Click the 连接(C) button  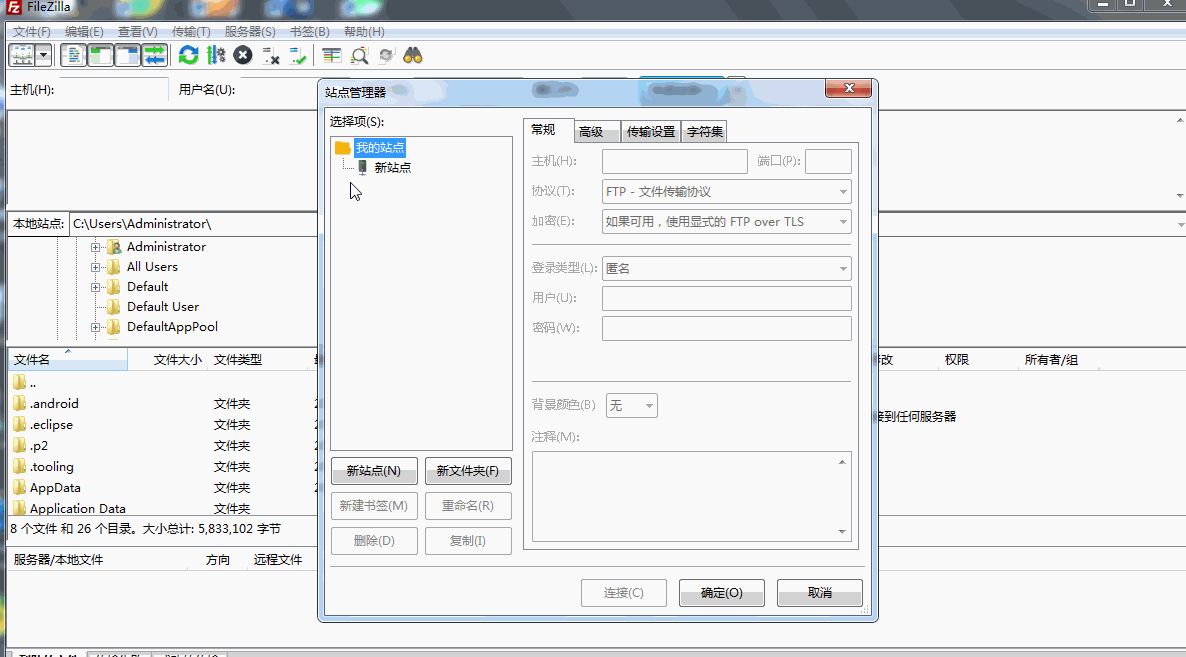(624, 593)
